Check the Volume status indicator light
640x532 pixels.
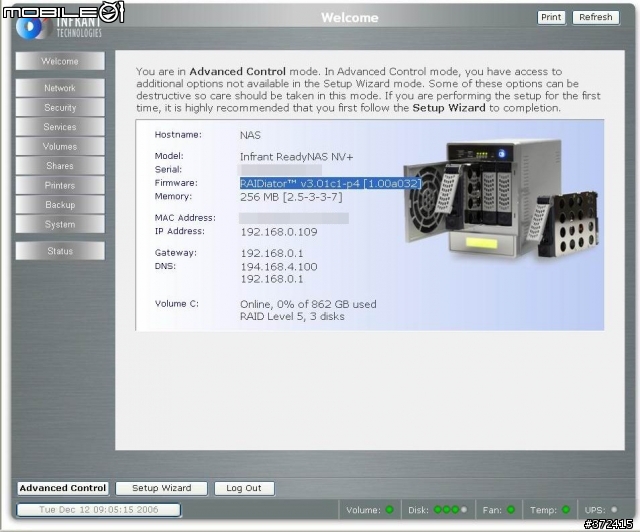[x=389, y=510]
